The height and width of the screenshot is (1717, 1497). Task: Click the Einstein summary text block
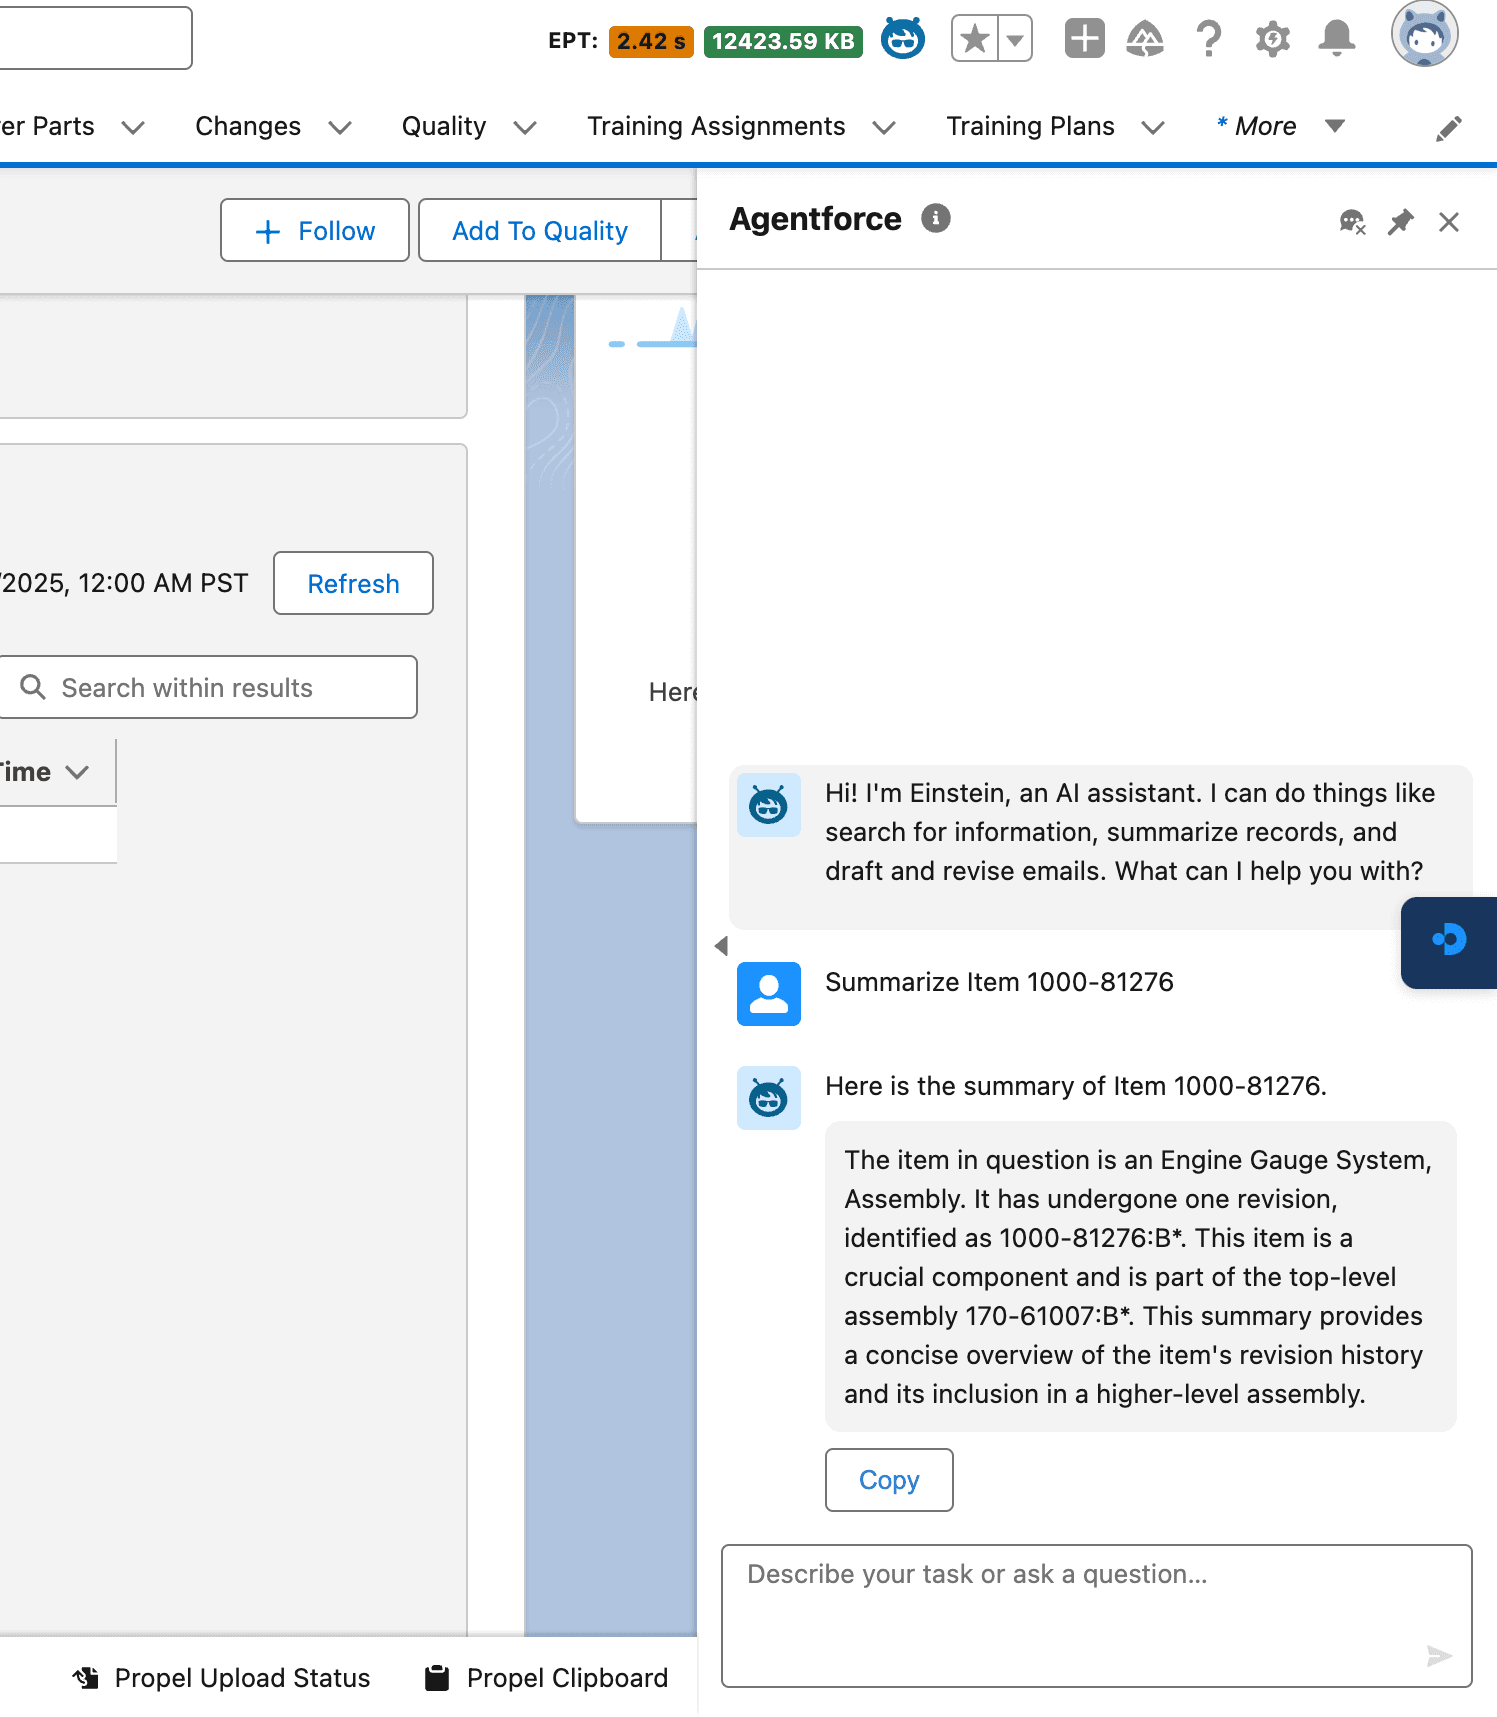click(1140, 1276)
